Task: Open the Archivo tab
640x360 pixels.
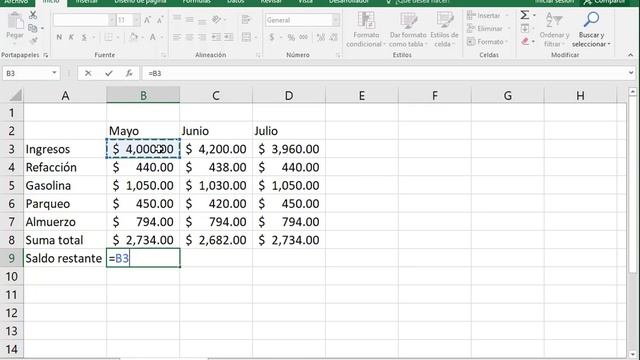Action: click(16, 2)
